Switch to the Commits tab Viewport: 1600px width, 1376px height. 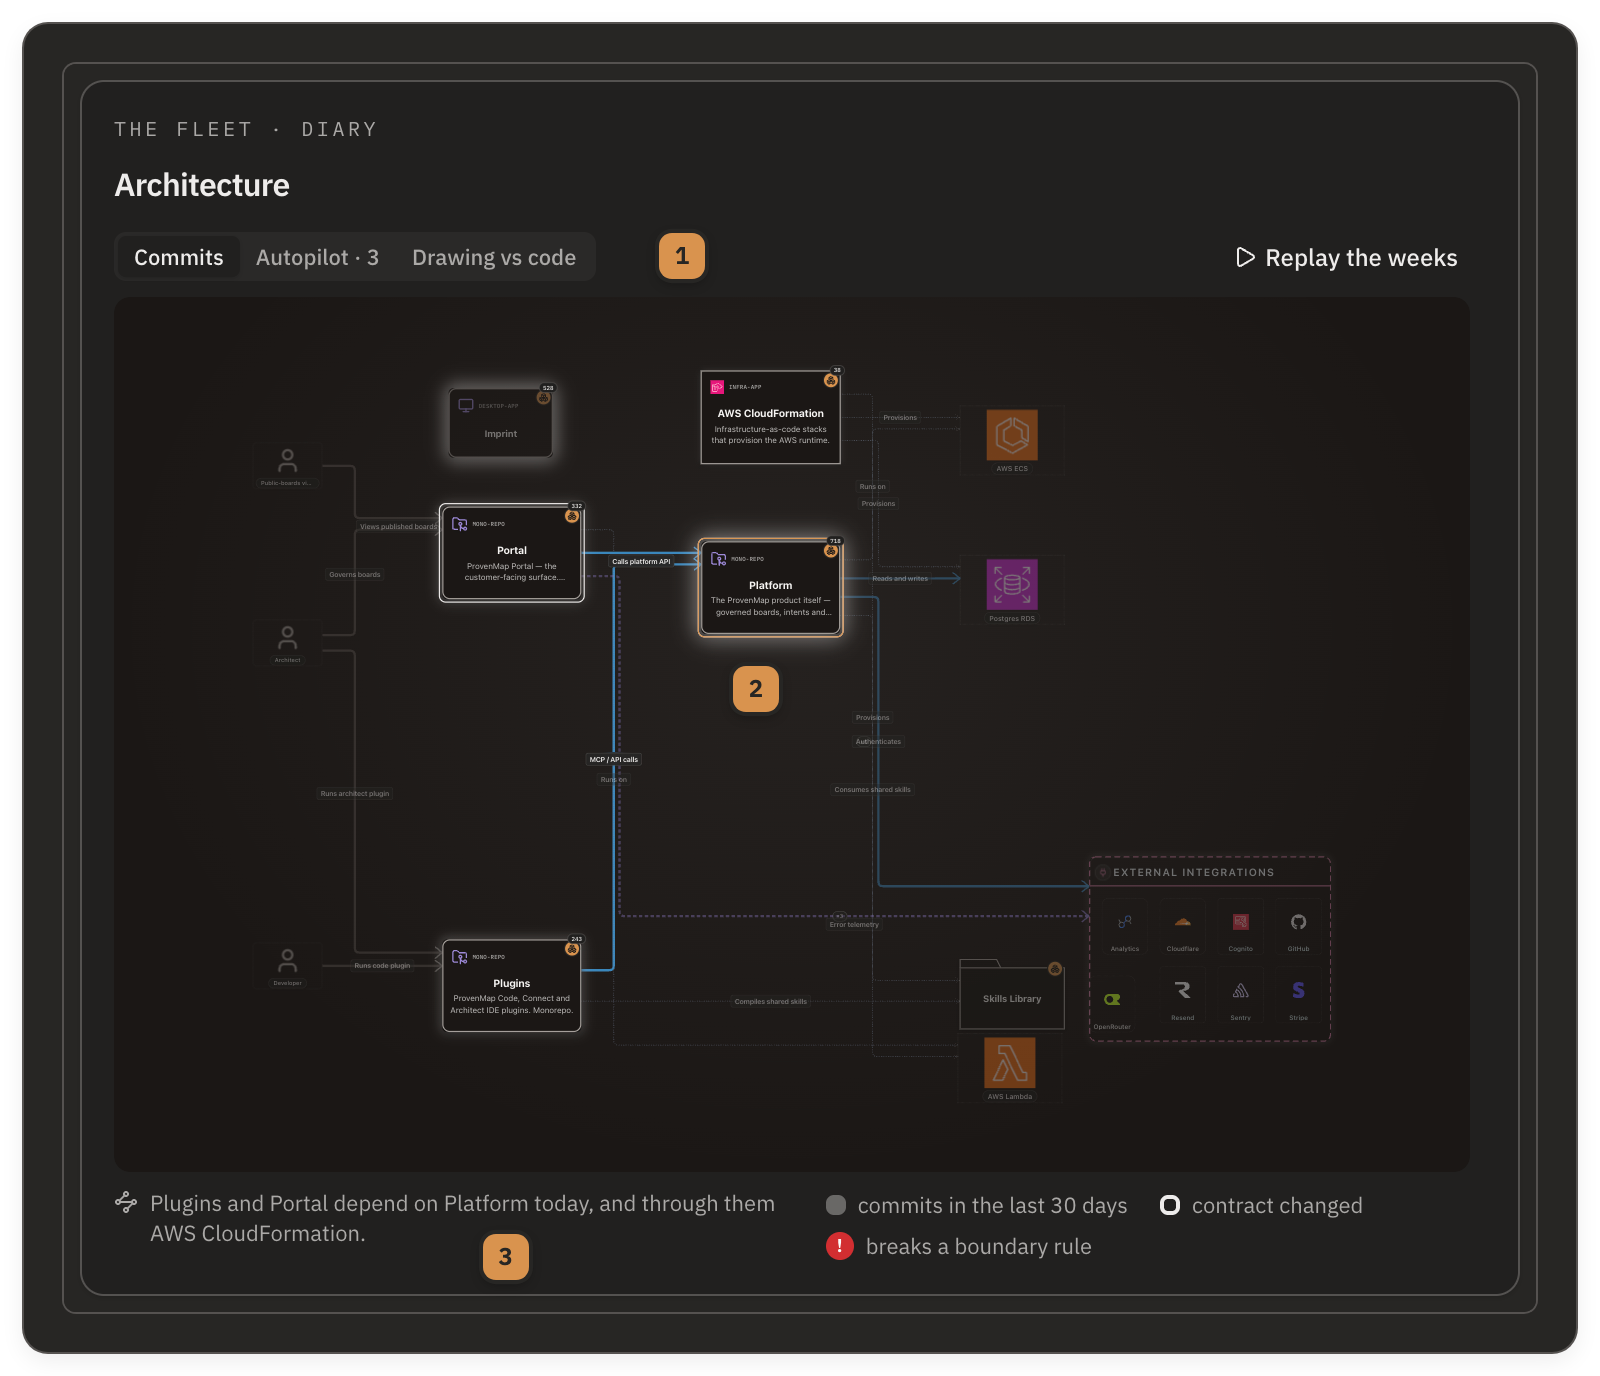pos(178,257)
